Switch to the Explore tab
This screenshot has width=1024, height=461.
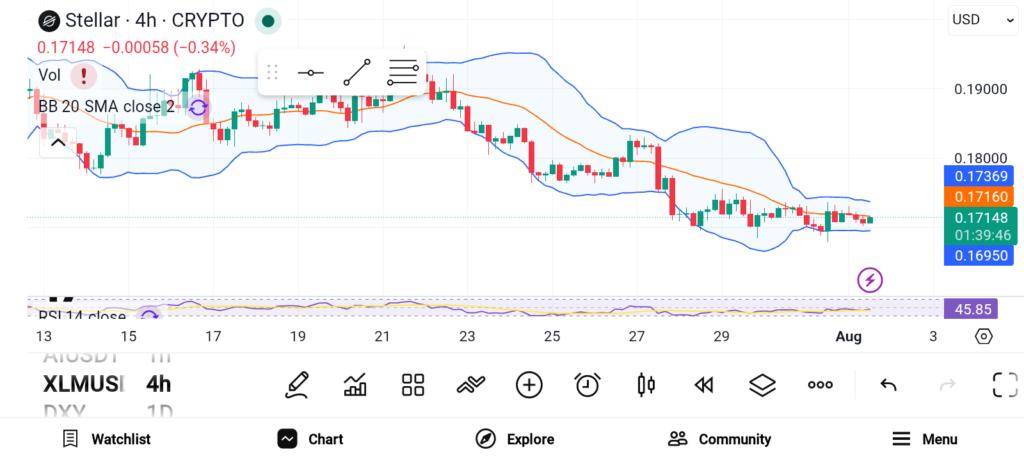(x=515, y=439)
